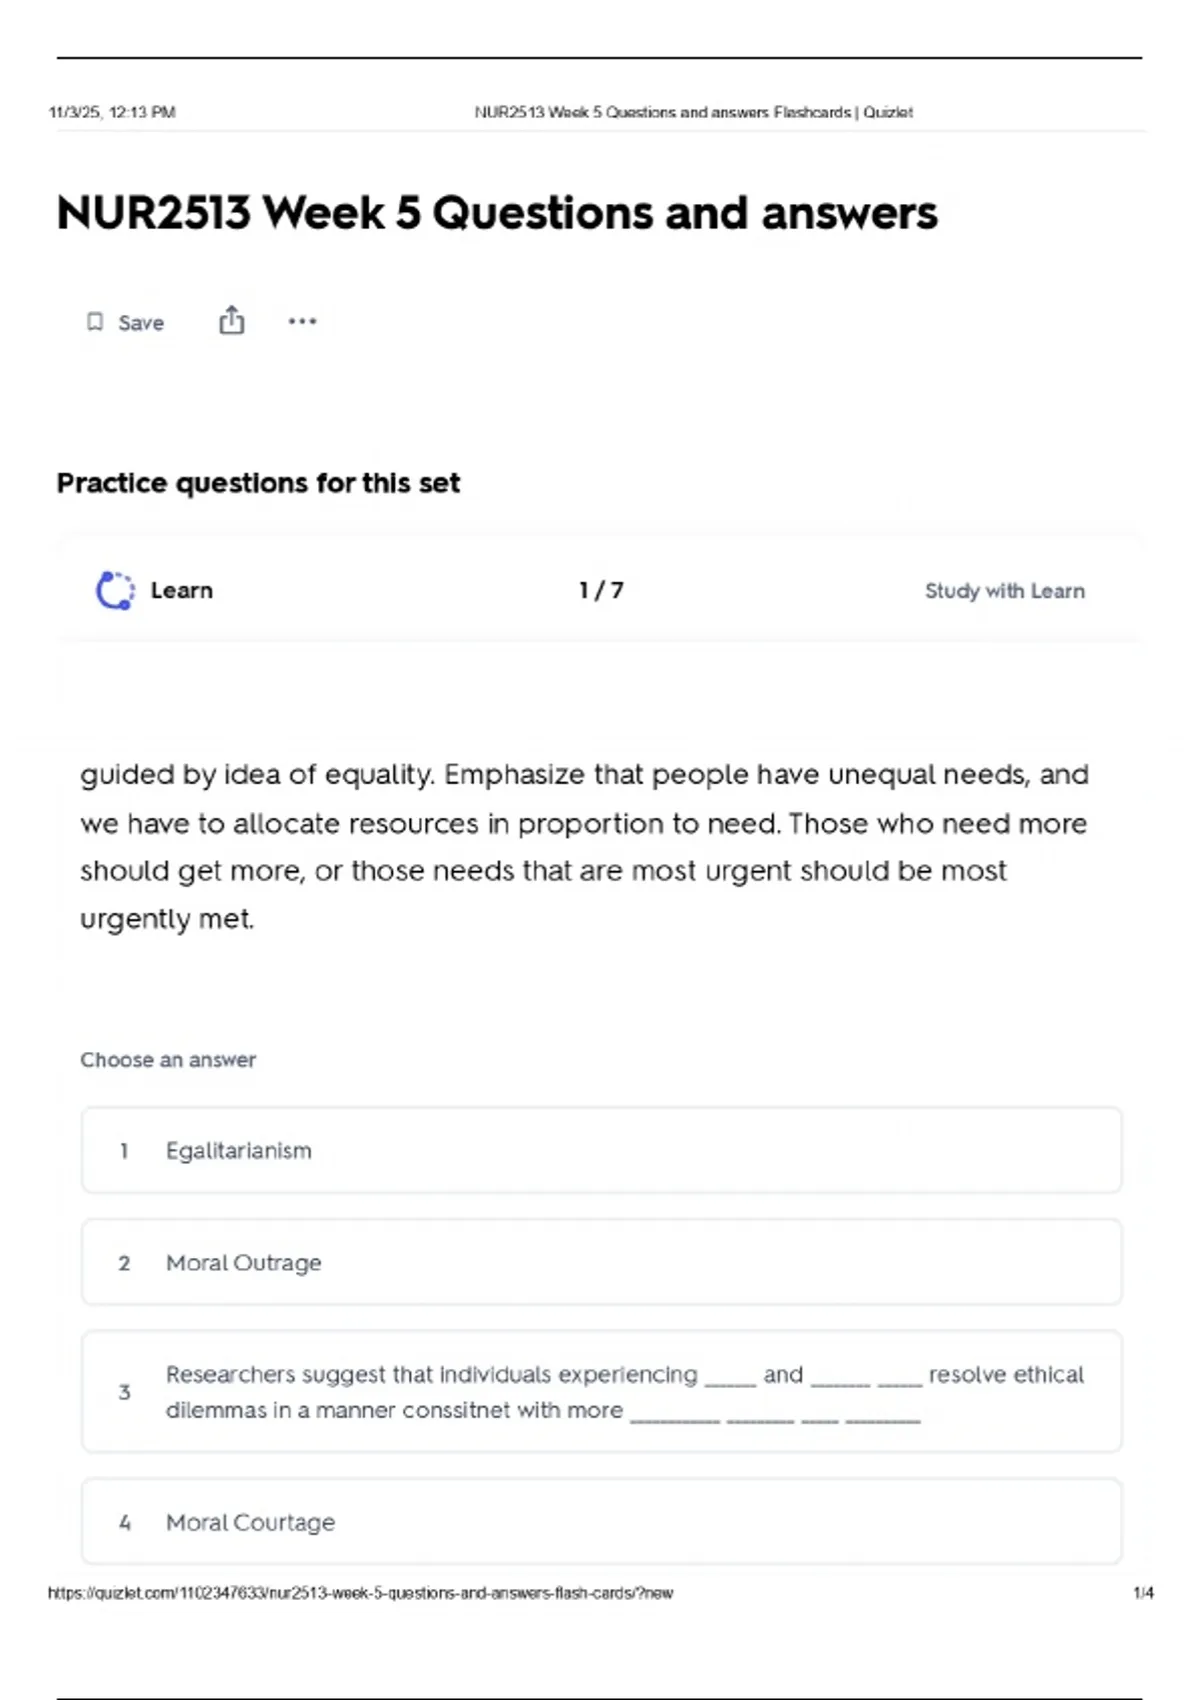Click the Save bookmark icon
The width and height of the screenshot is (1200, 1700).
(x=95, y=322)
